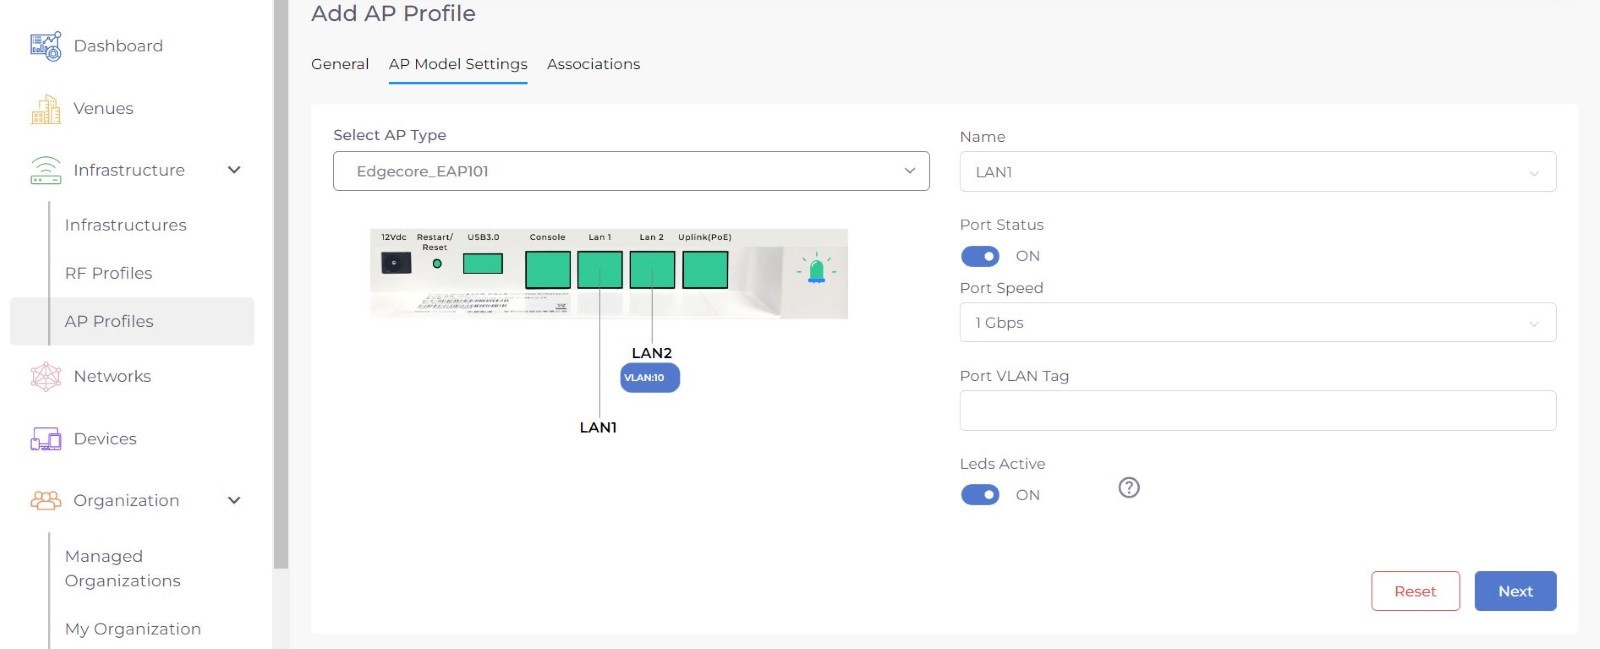Click the green alarm bell icon
This screenshot has height=649, width=1600.
point(816,269)
